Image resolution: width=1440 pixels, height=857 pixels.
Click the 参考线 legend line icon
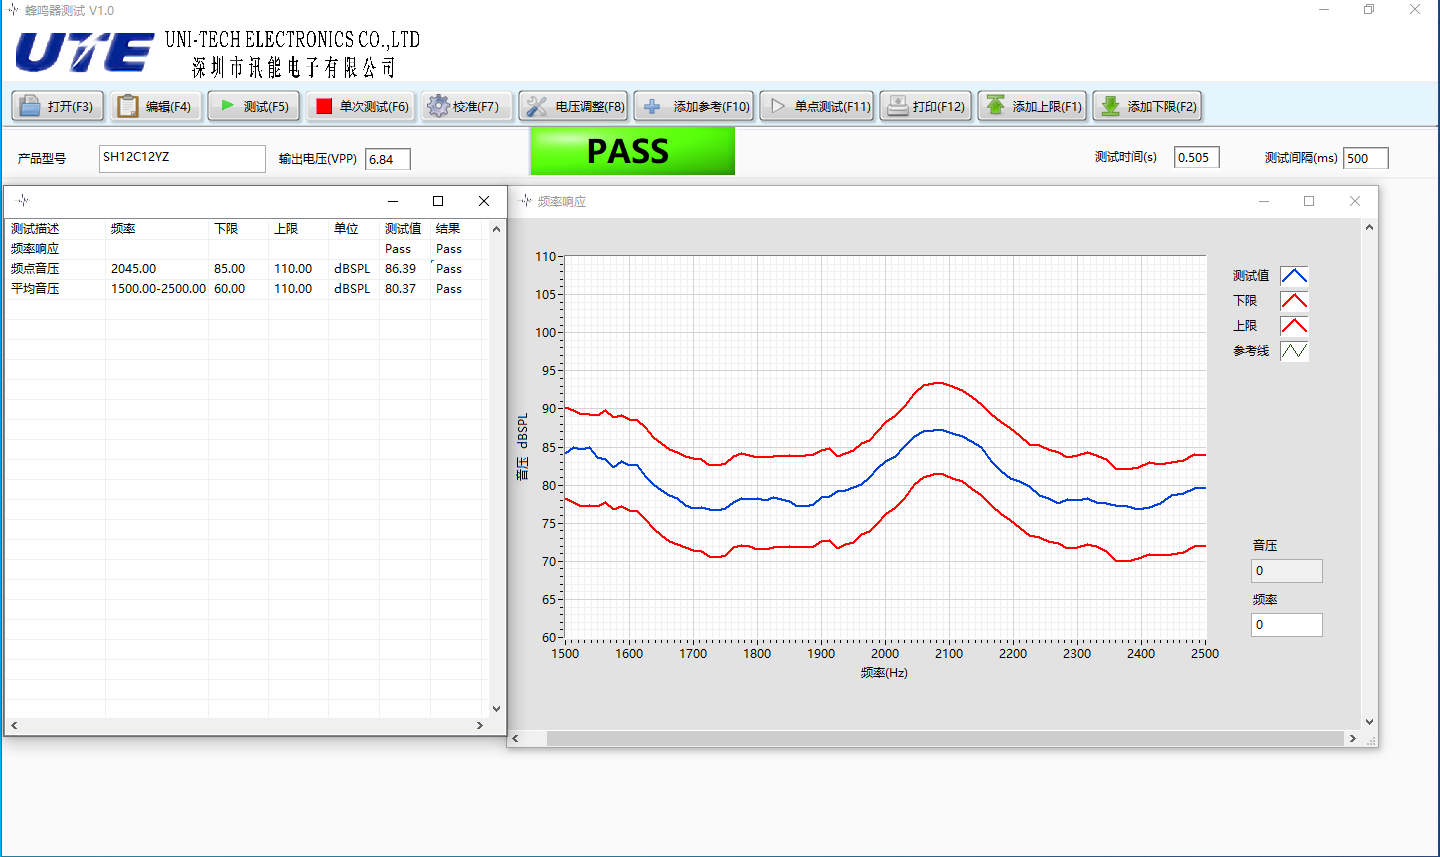[x=1294, y=351]
